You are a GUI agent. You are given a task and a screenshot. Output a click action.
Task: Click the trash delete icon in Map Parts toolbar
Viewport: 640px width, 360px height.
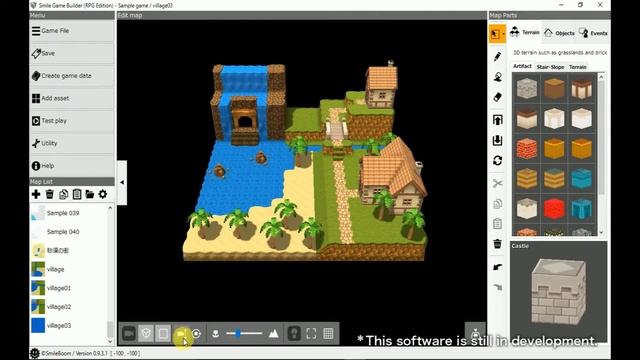497,244
